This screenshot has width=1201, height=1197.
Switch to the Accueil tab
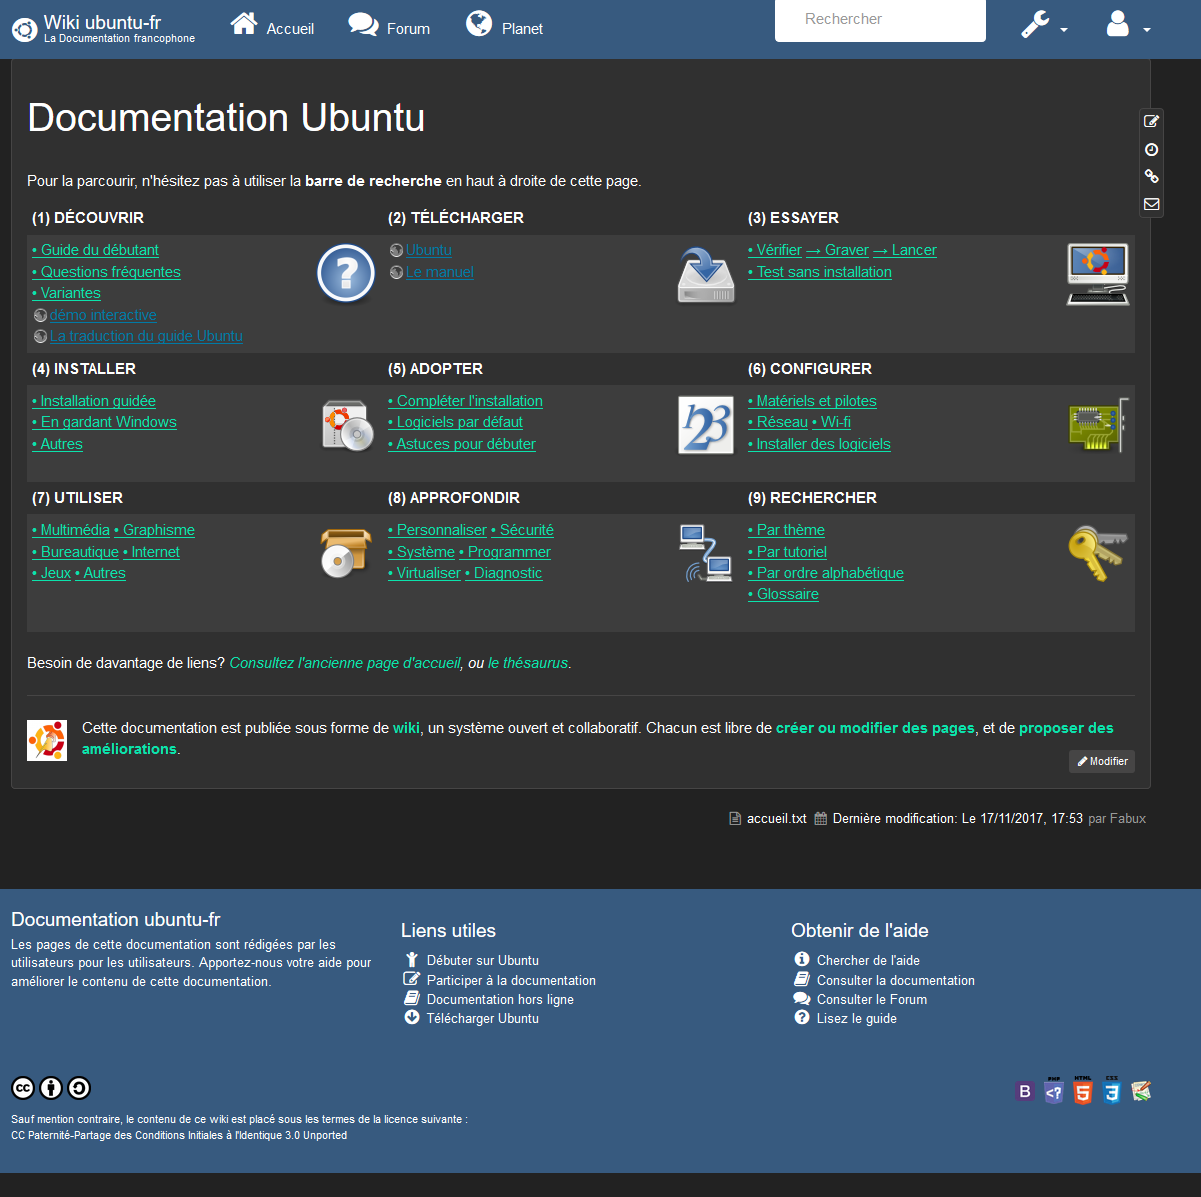(271, 27)
